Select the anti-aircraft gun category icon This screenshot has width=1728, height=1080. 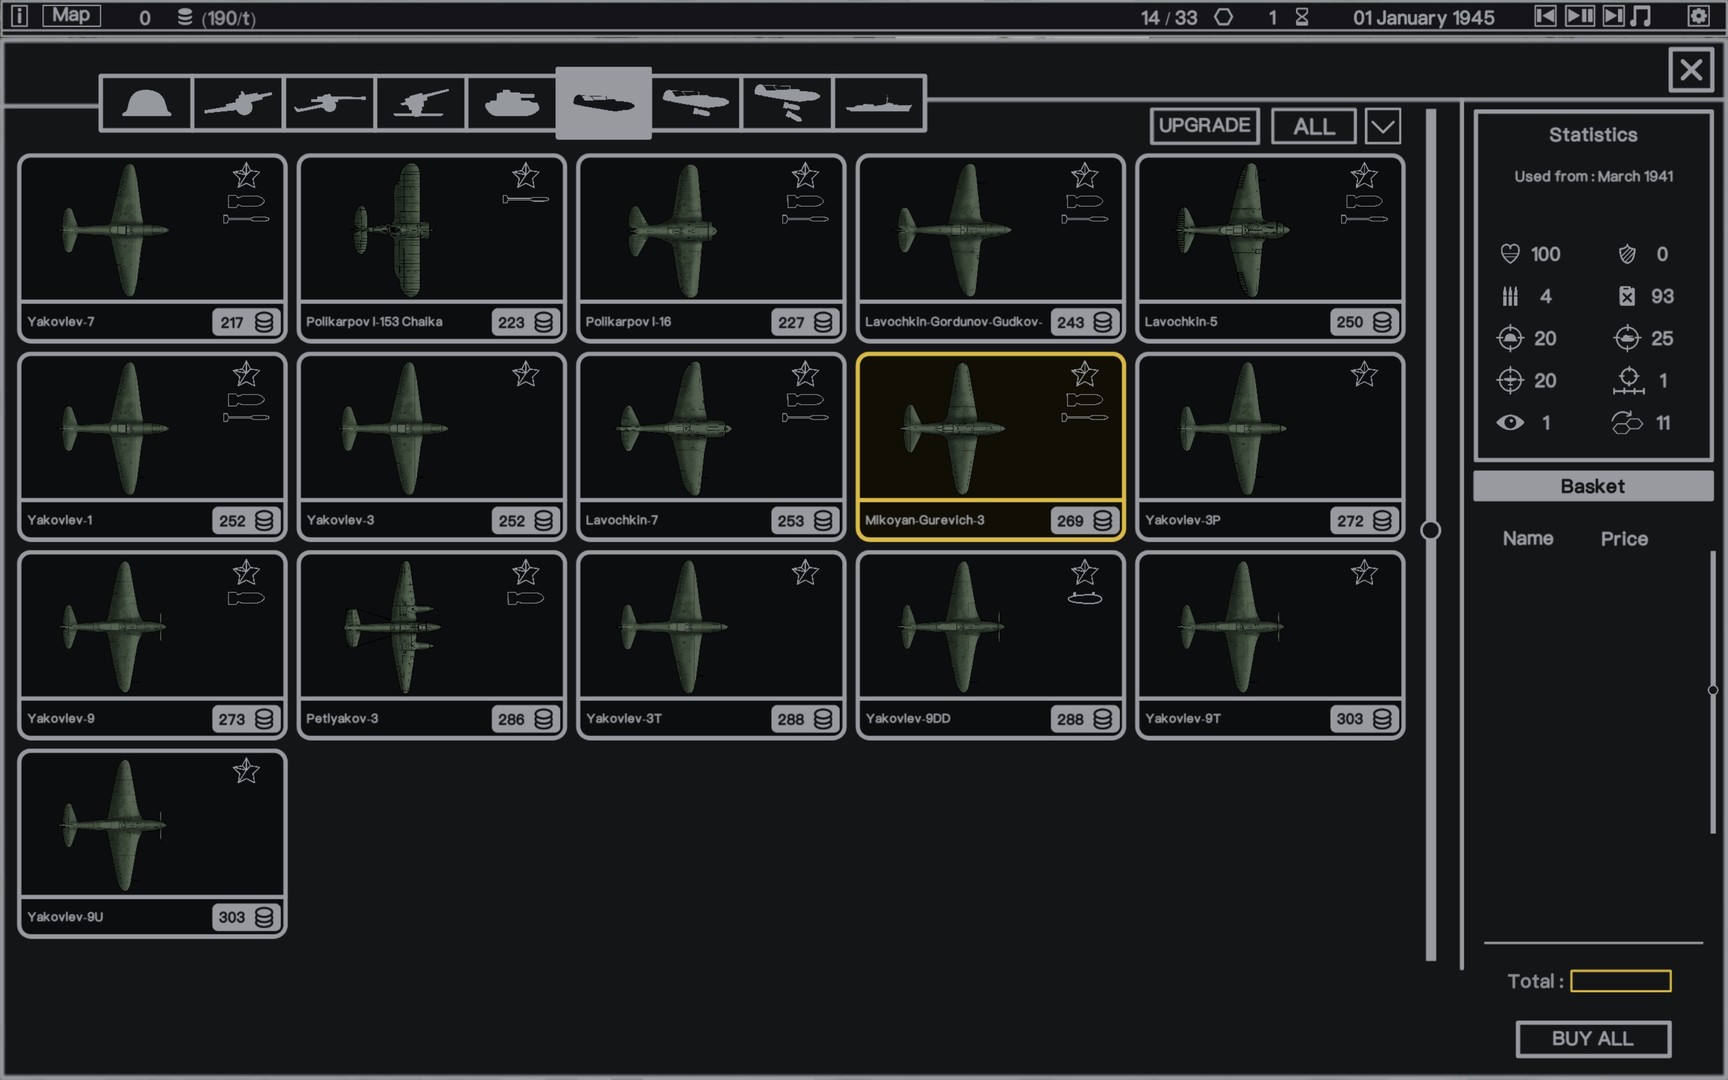(420, 103)
